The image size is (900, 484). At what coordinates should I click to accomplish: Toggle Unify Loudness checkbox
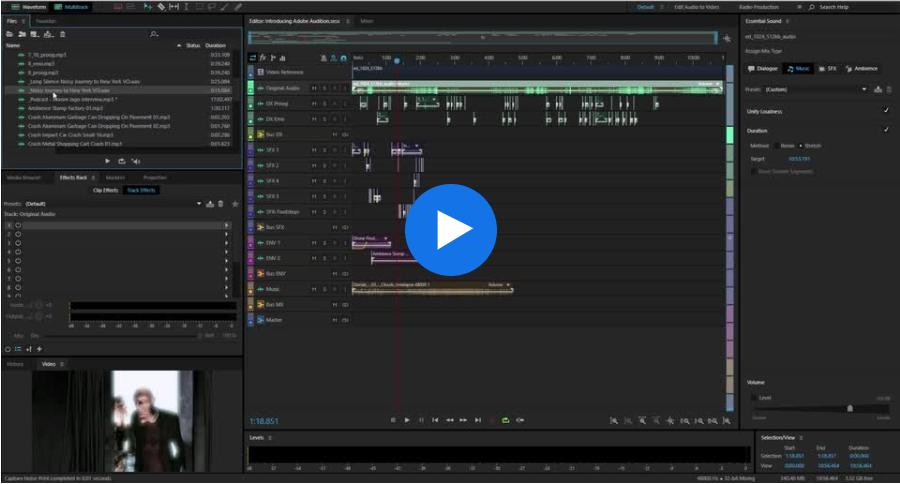tap(886, 110)
